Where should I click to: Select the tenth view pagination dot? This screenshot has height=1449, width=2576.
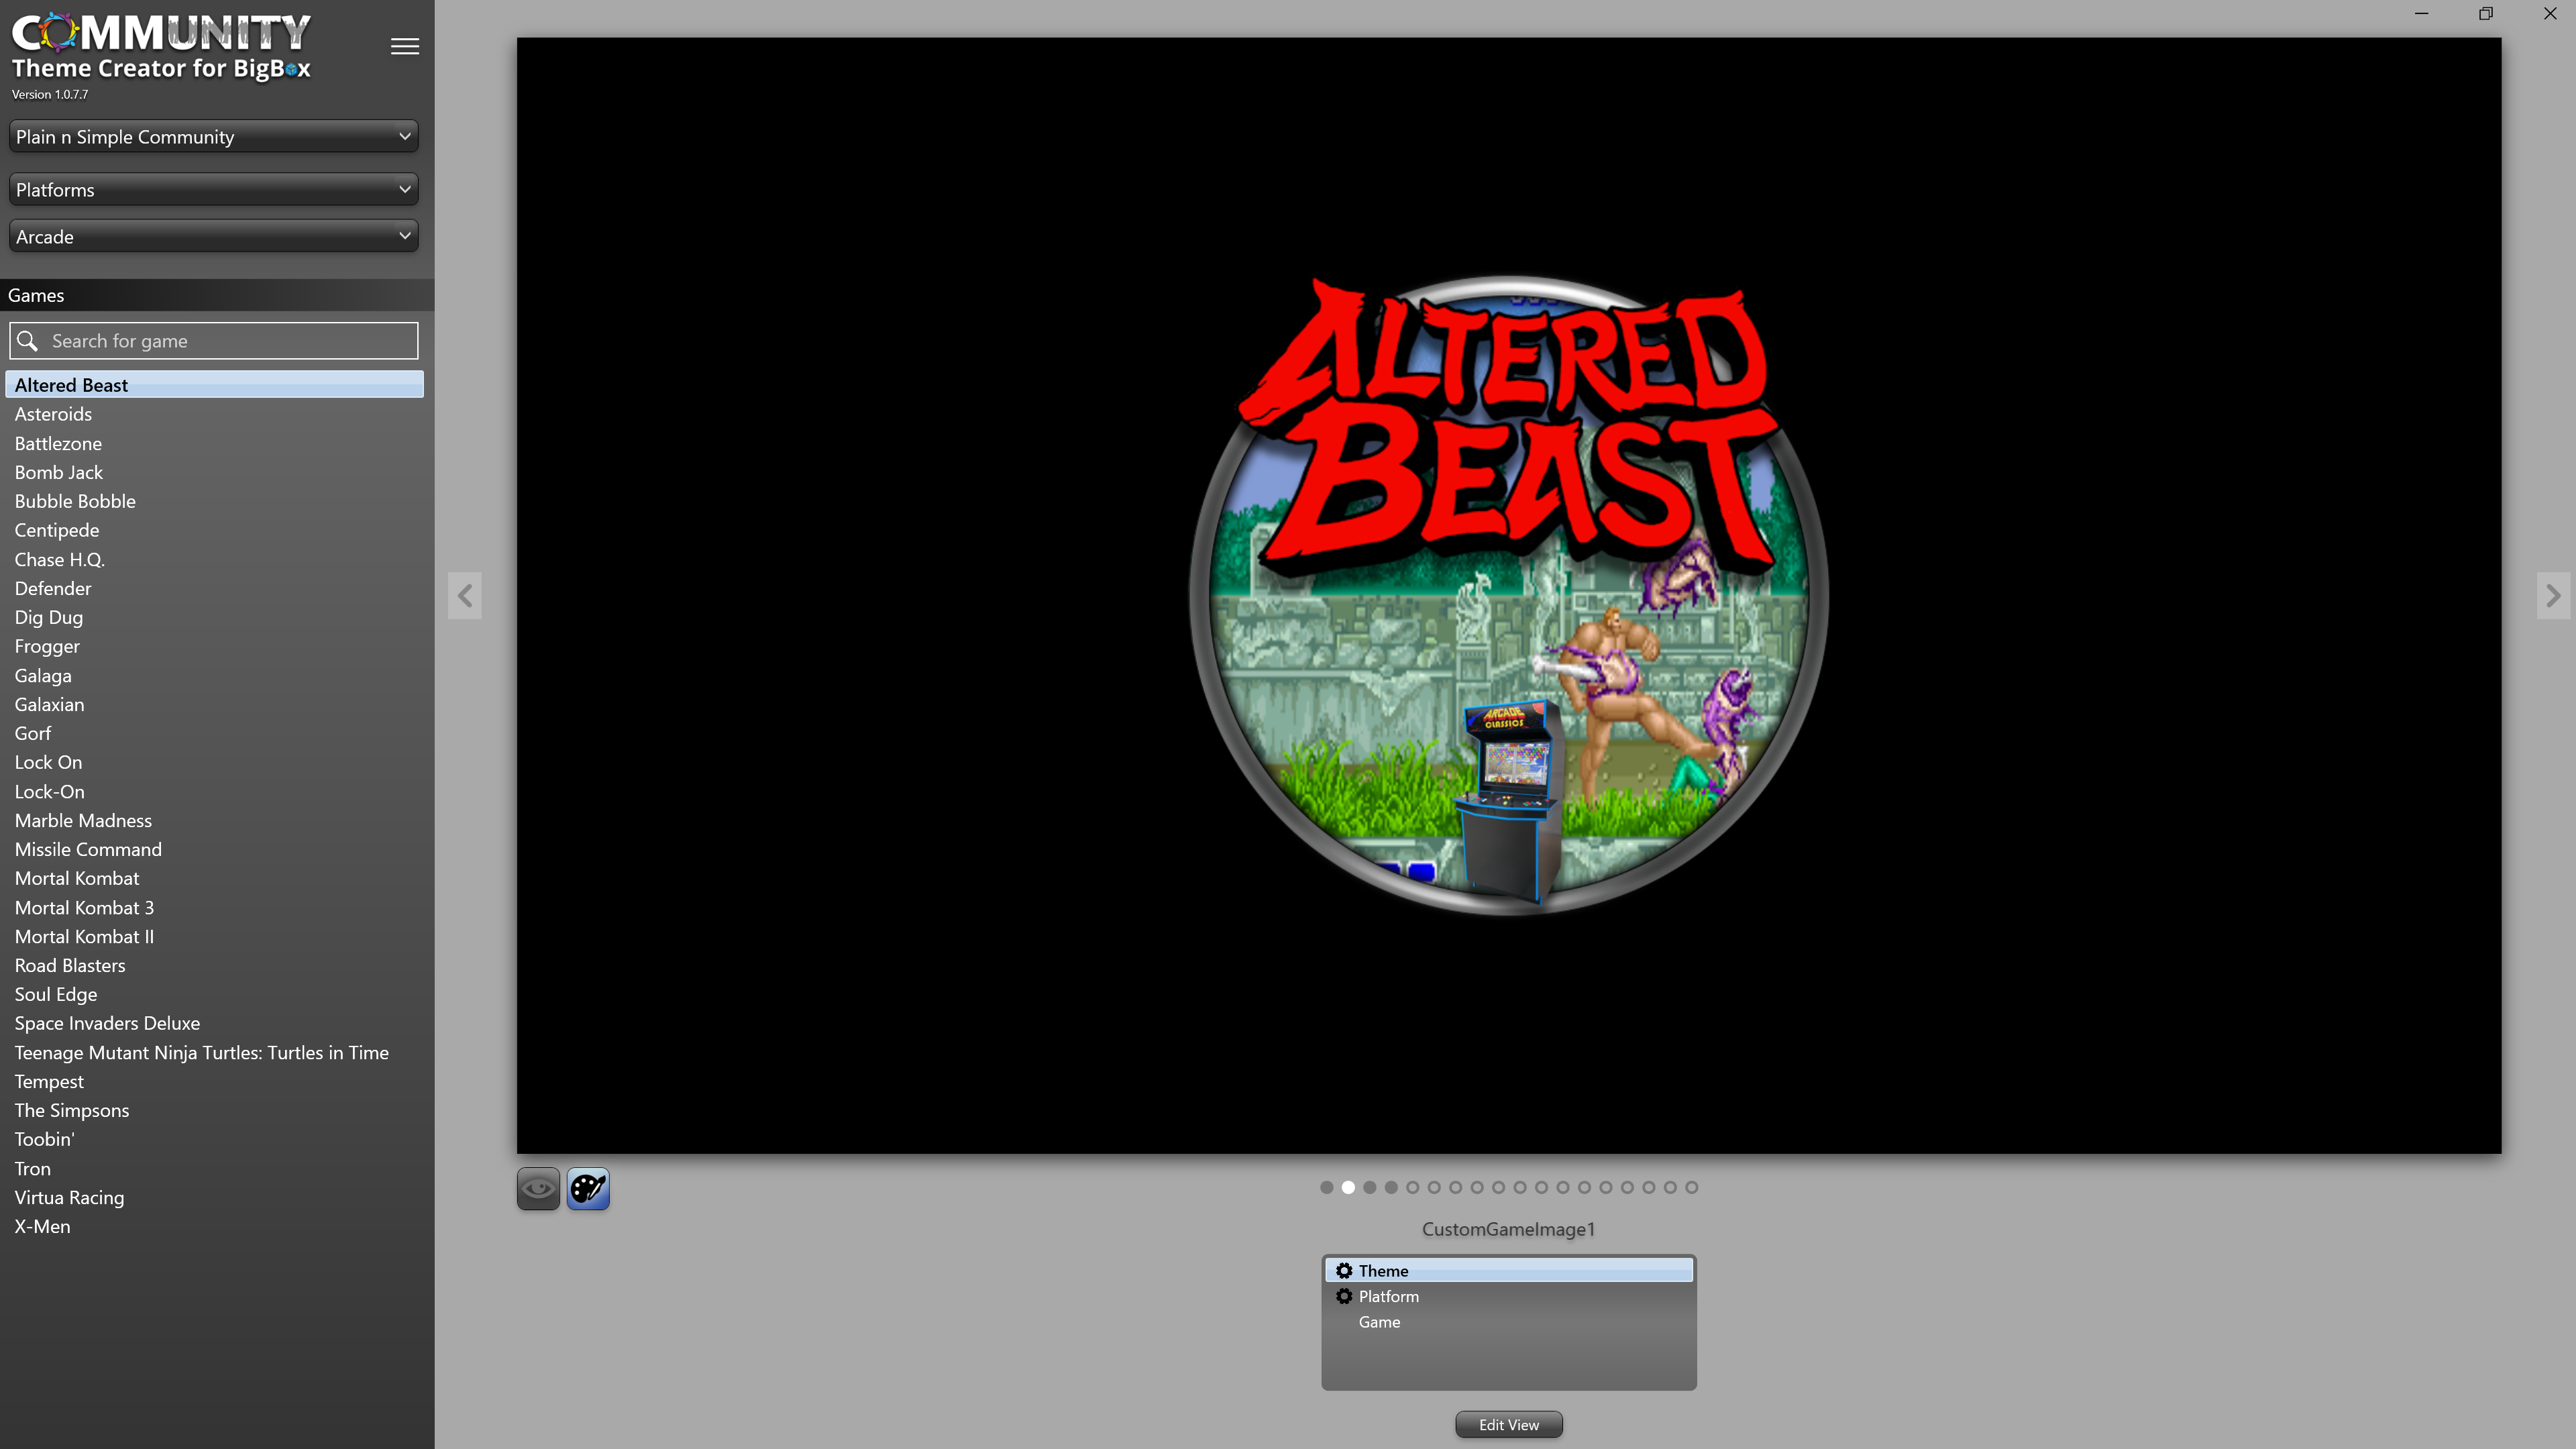[x=1520, y=1187]
